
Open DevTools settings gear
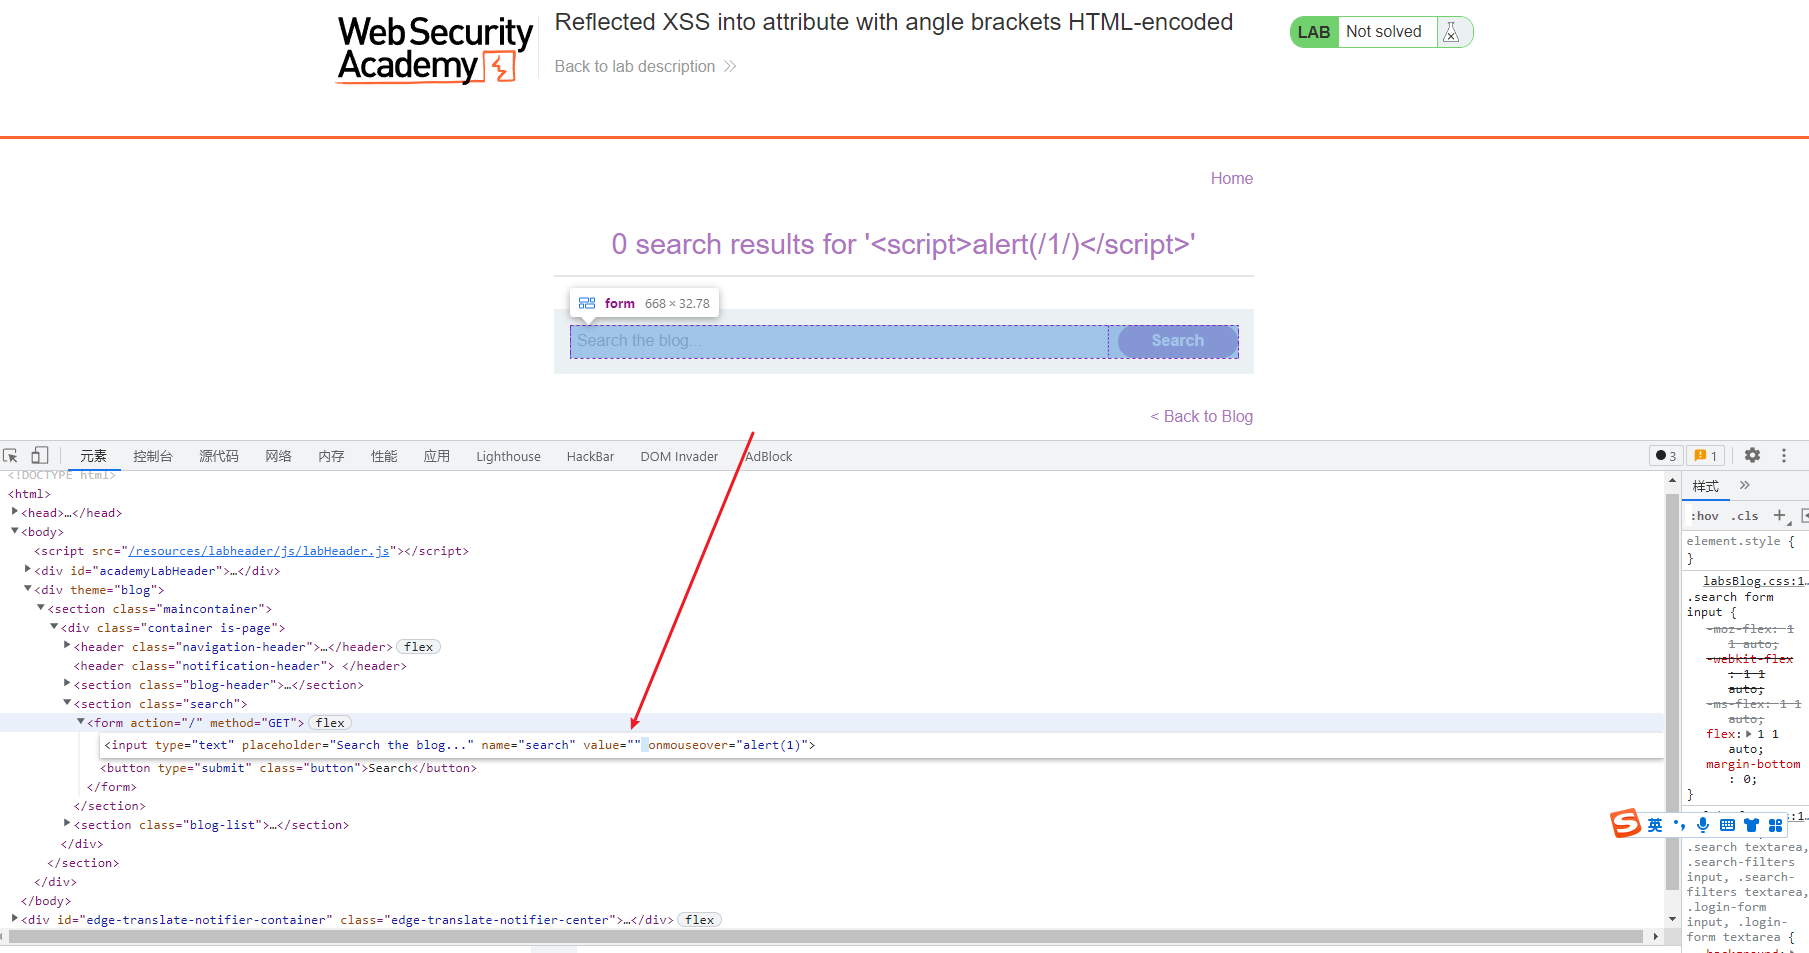[1752, 455]
